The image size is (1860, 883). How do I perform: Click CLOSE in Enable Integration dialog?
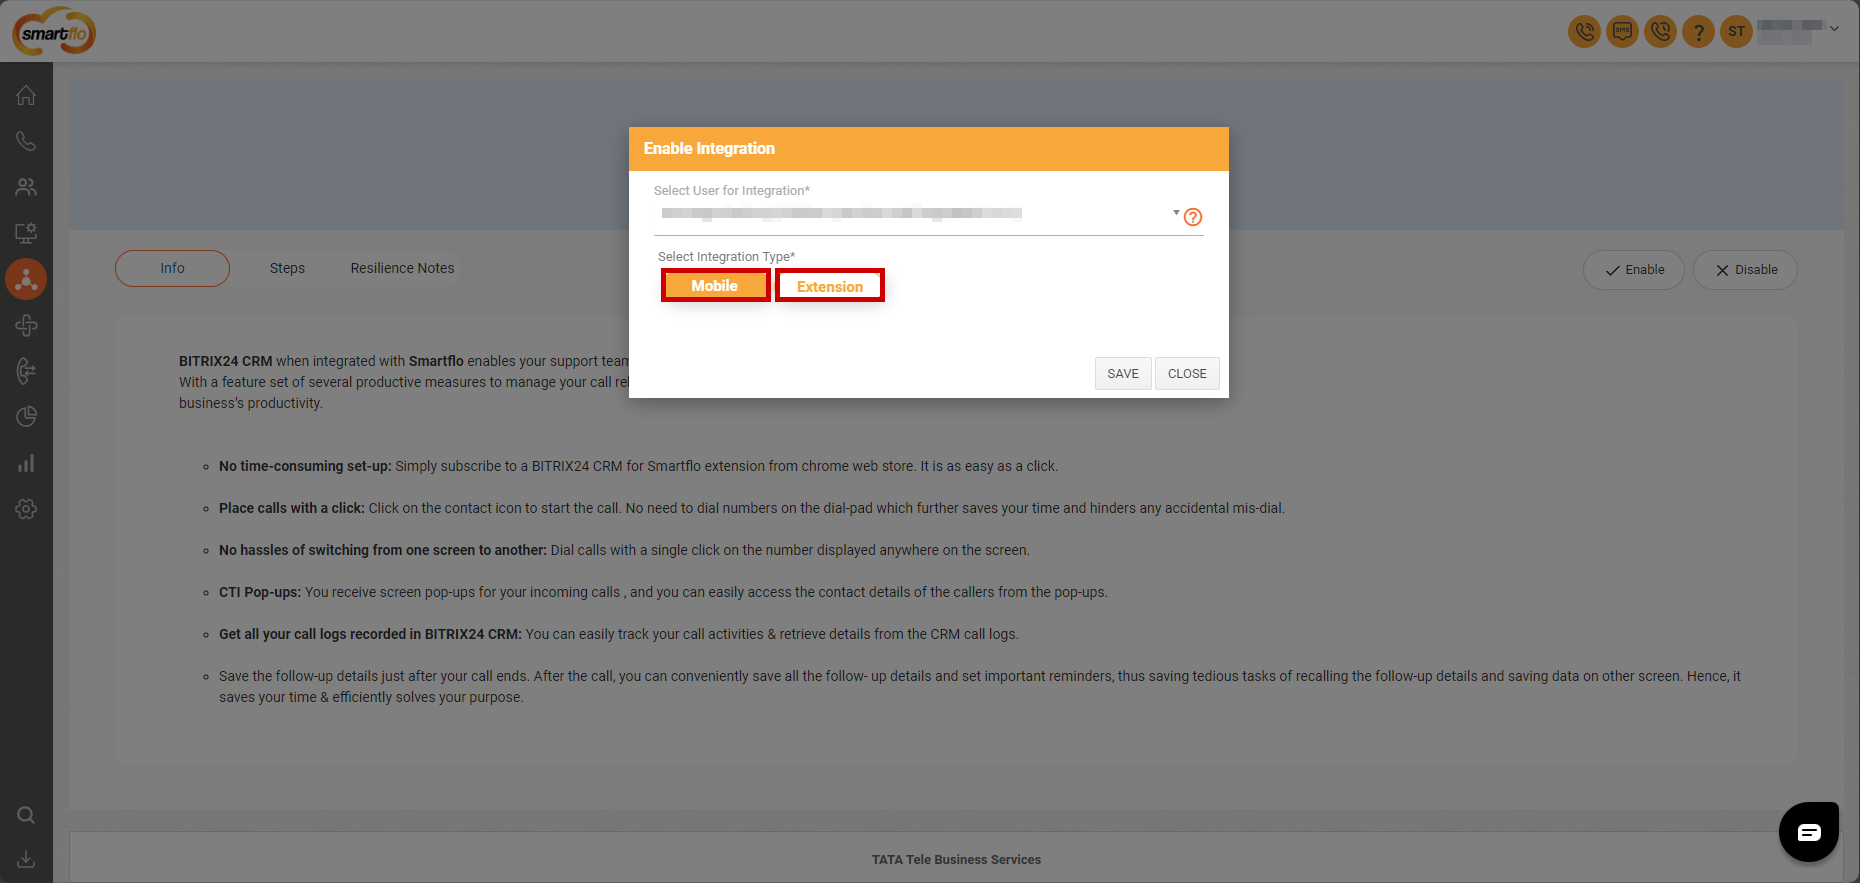(x=1187, y=373)
